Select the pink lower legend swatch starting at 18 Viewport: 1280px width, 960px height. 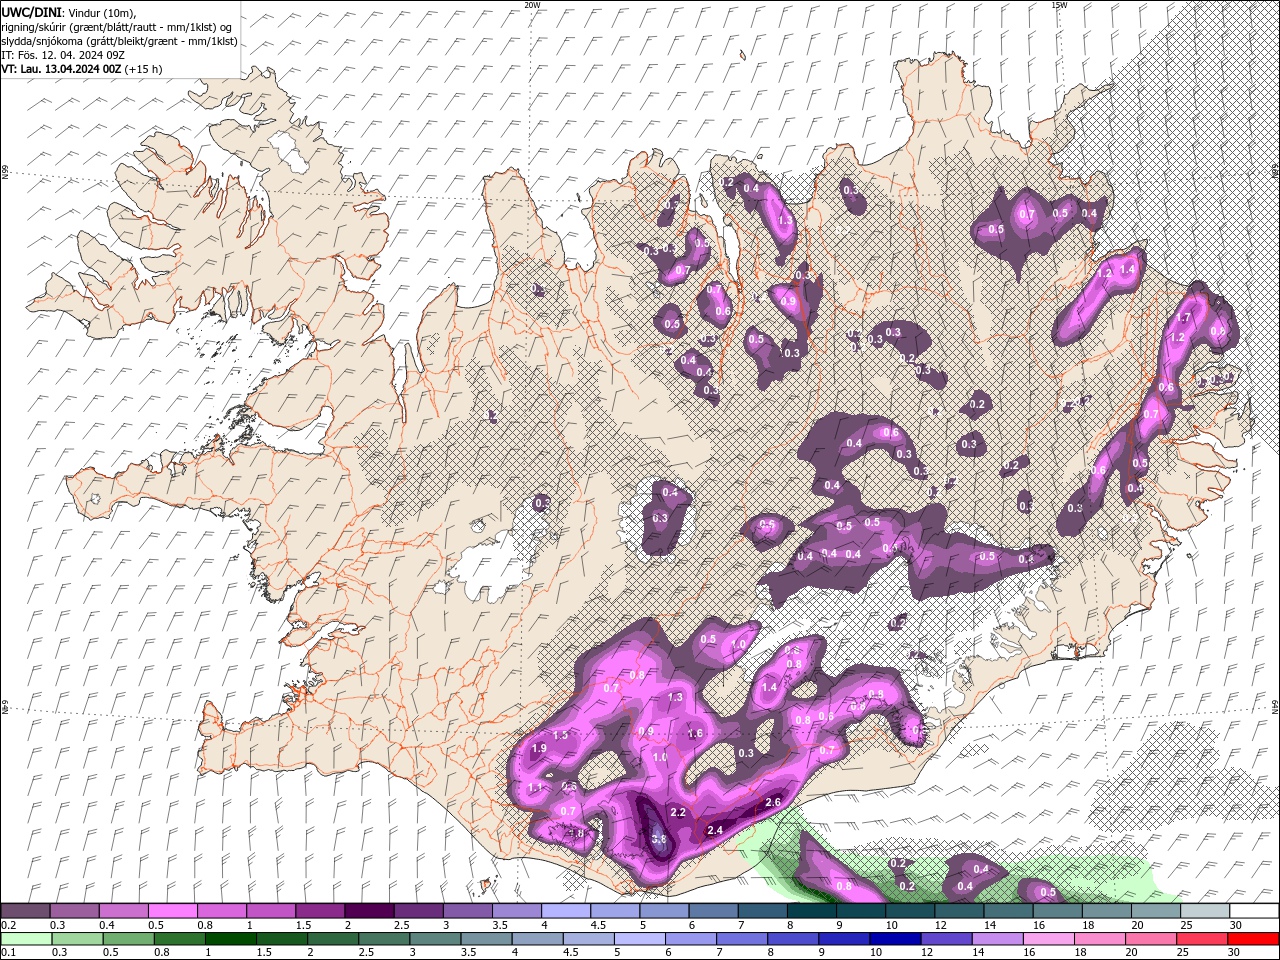pos(1099,939)
